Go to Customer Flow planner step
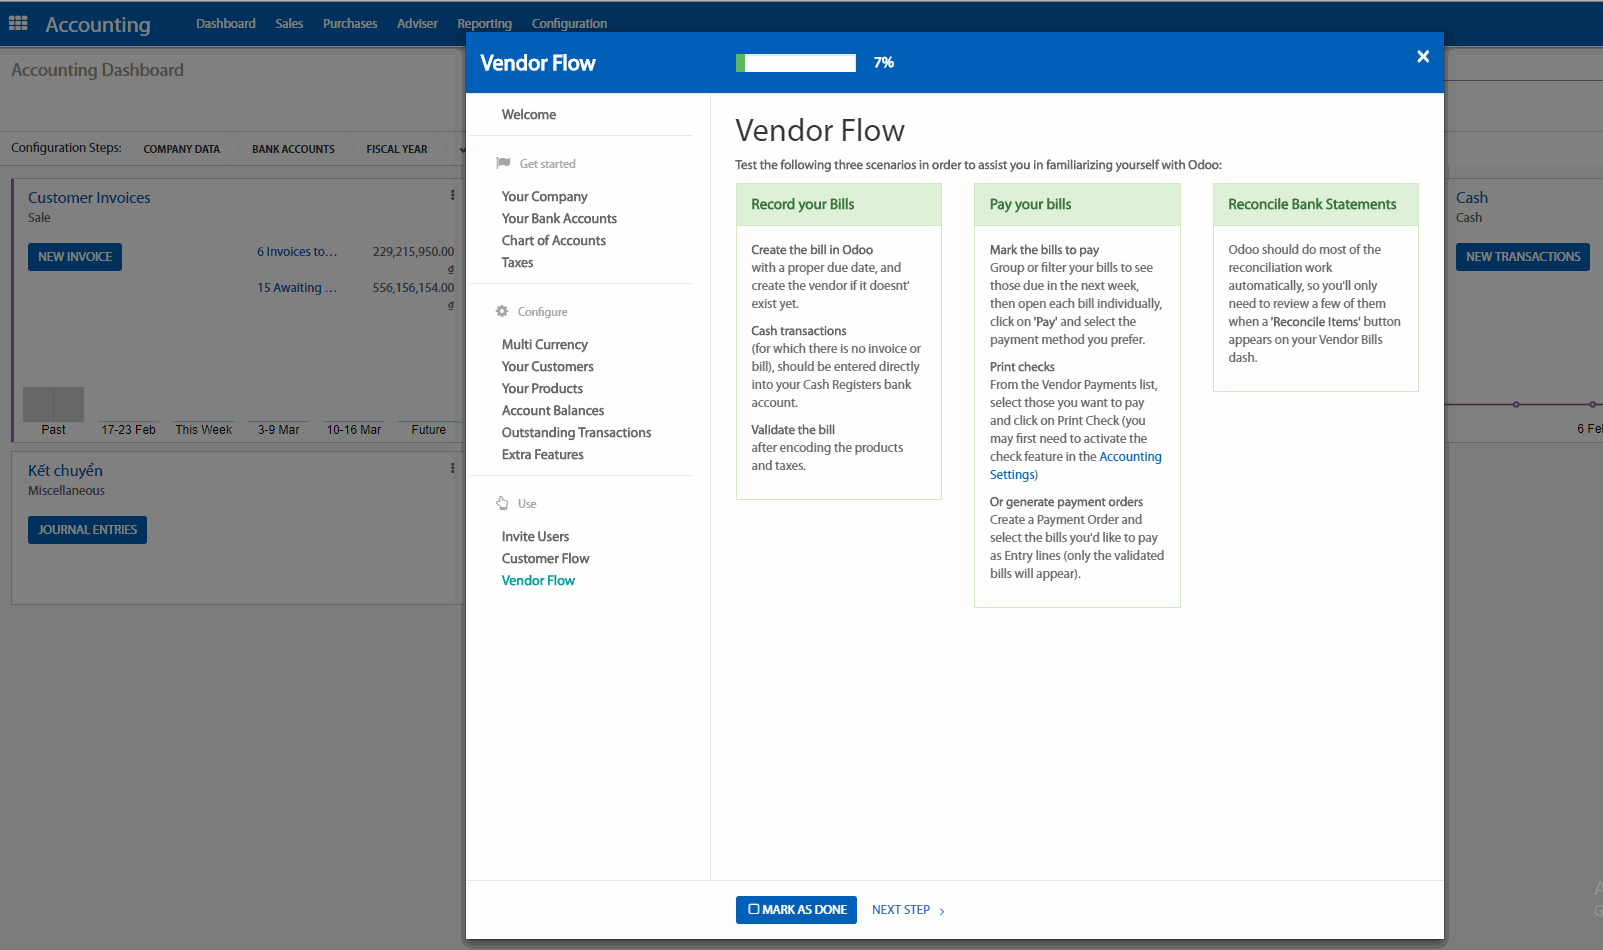 pyautogui.click(x=545, y=559)
